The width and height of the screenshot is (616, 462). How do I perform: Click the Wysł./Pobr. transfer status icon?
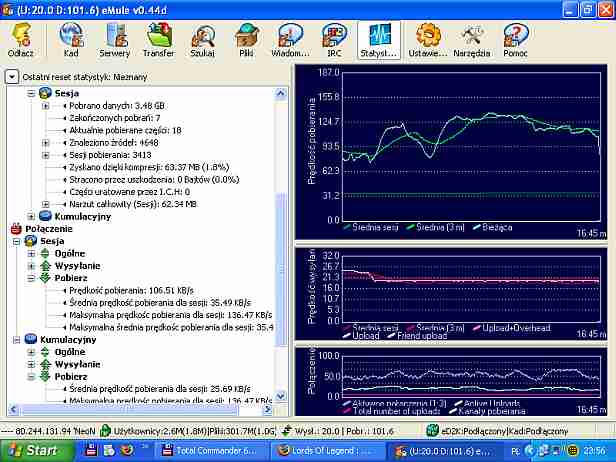[287, 431]
